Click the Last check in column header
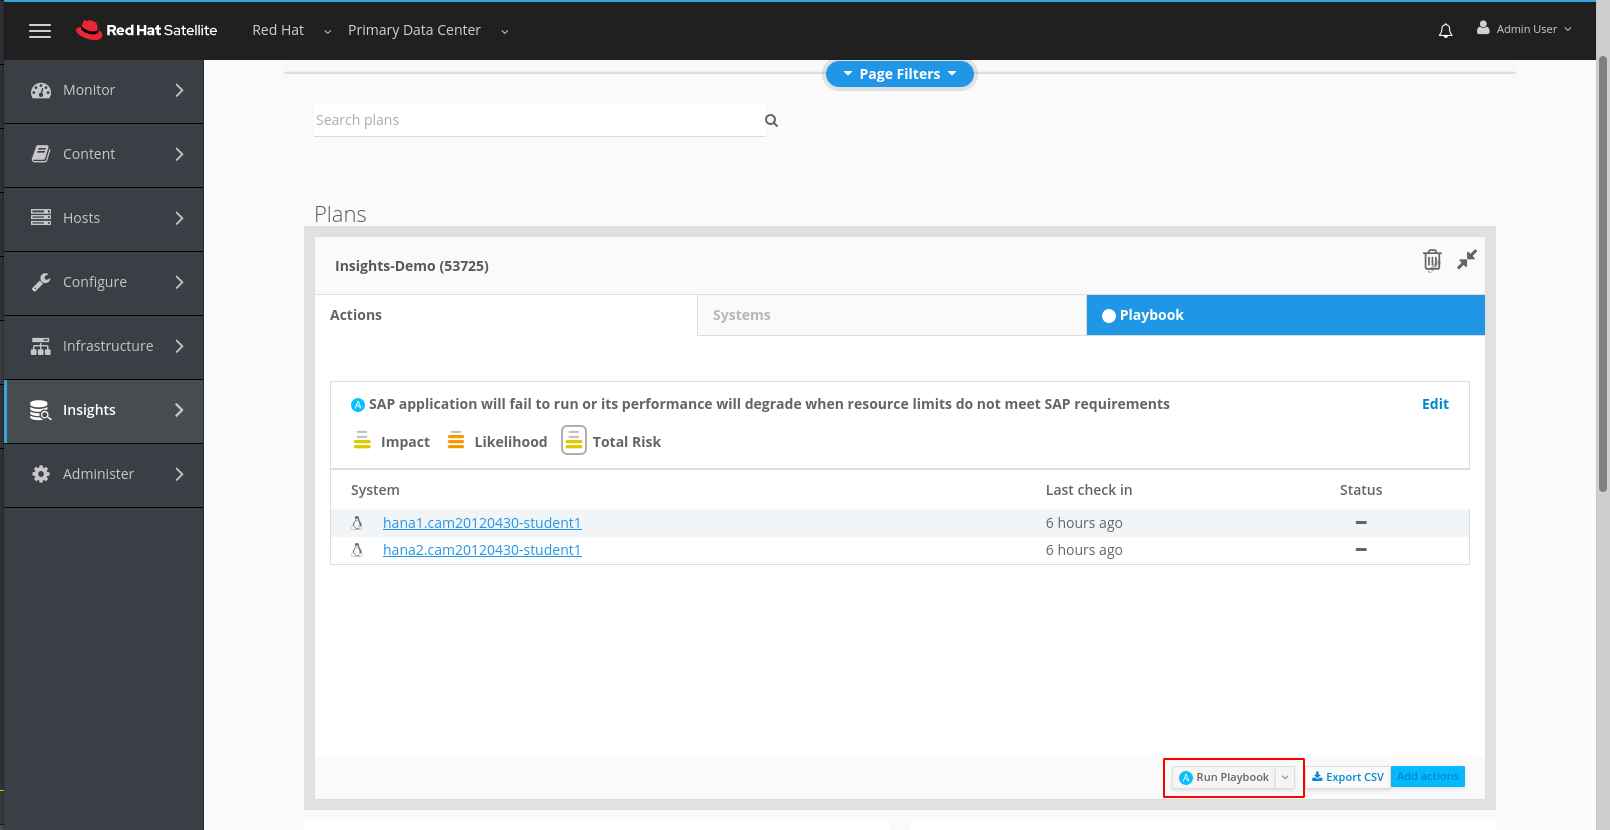 pos(1089,490)
